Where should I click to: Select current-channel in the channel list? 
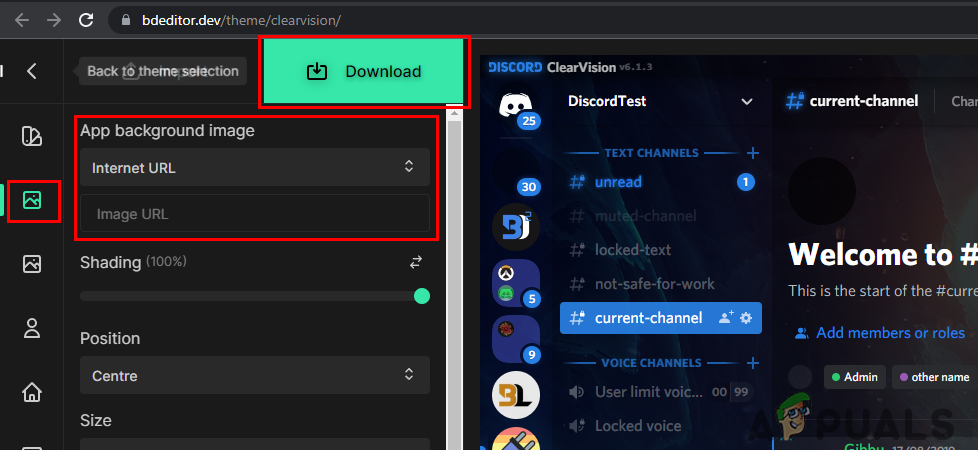click(x=661, y=318)
